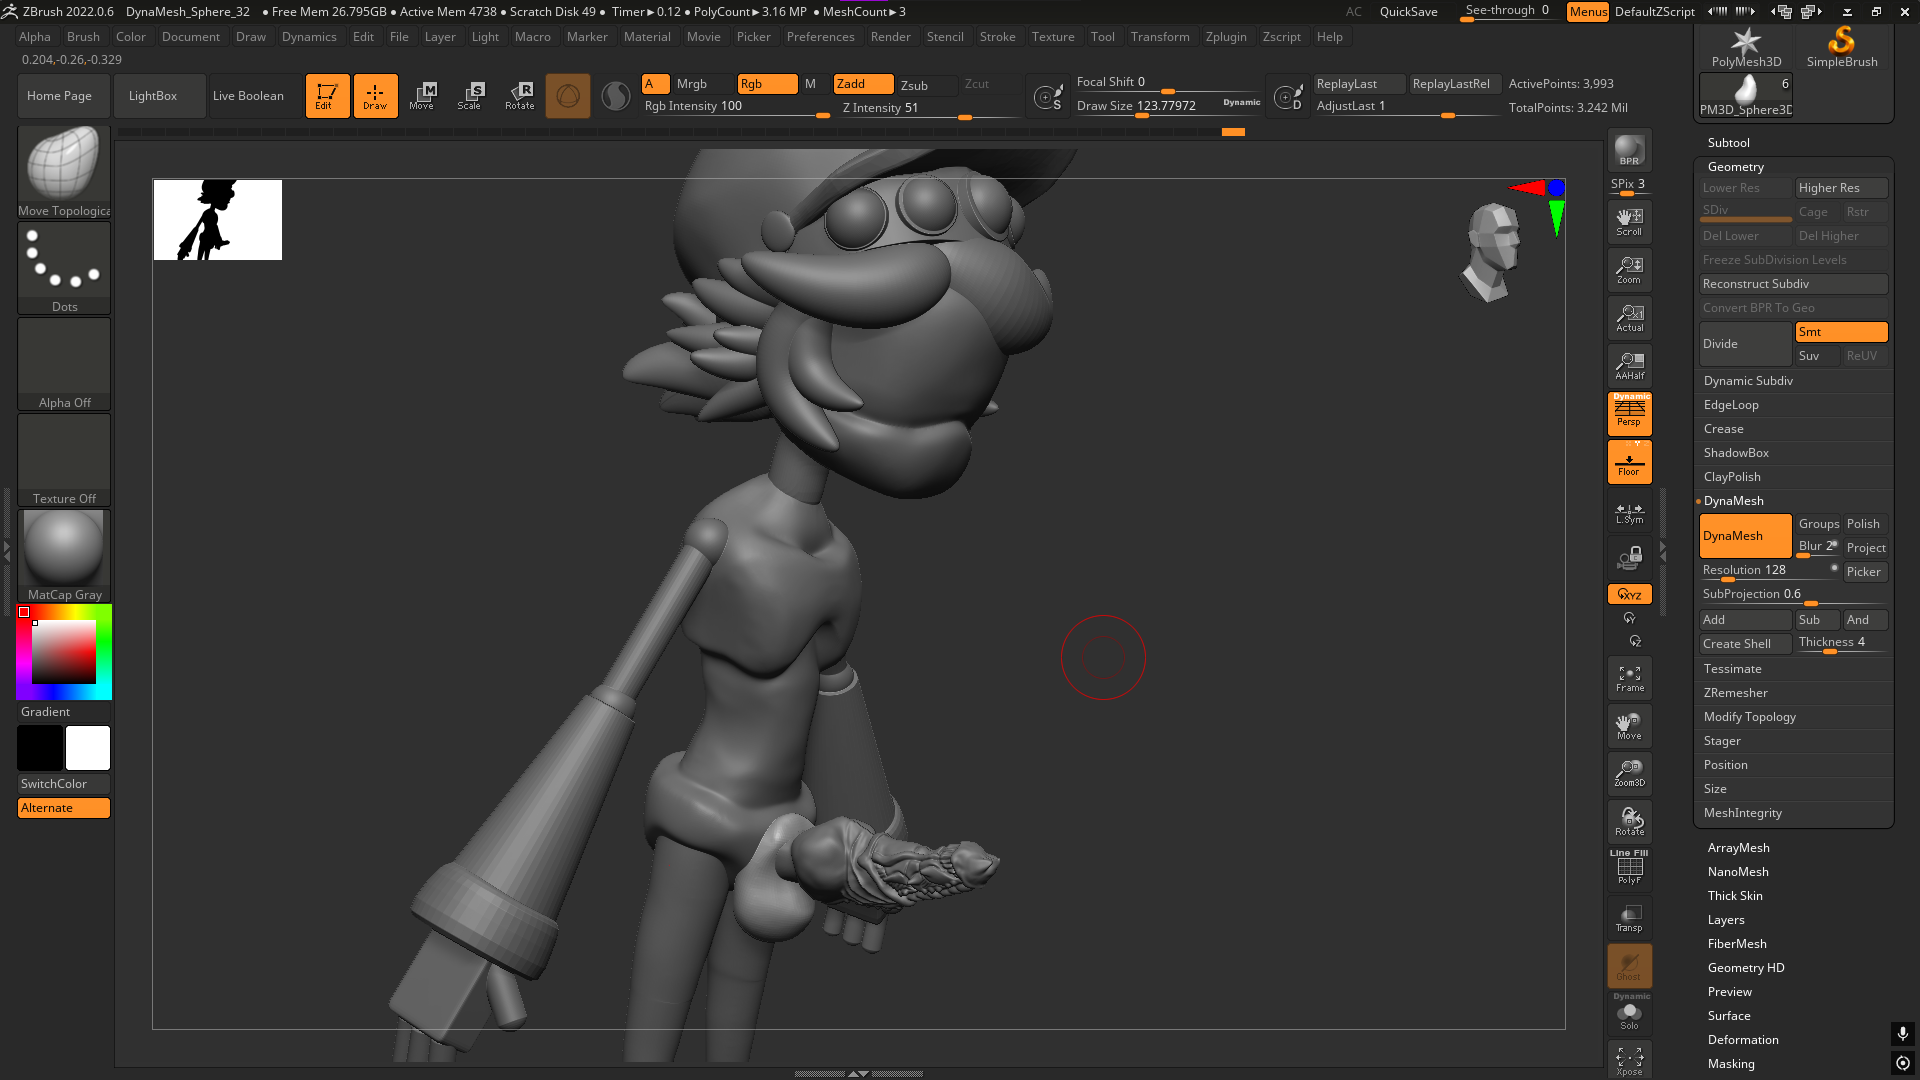Toggle Solo mode
This screenshot has height=1080, width=1920.
point(1629,1014)
